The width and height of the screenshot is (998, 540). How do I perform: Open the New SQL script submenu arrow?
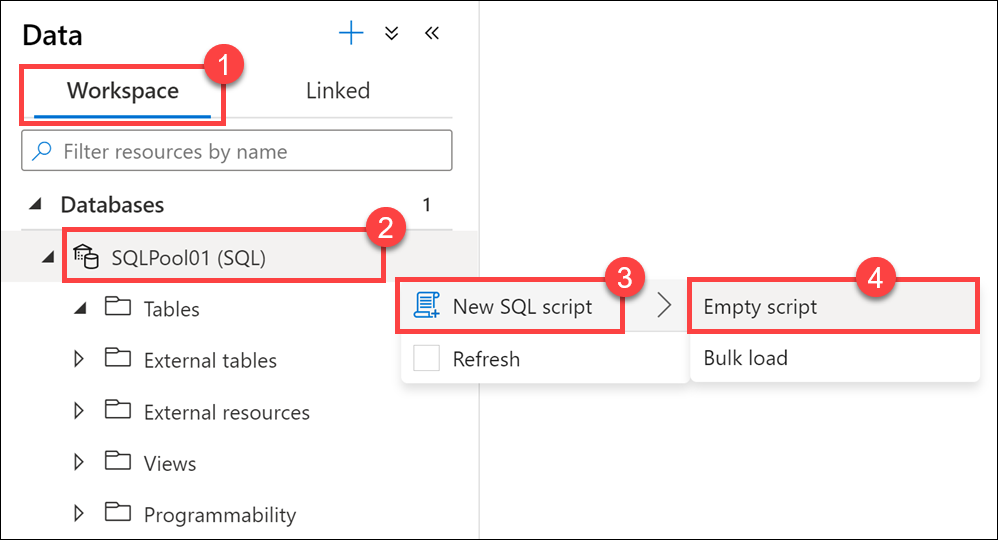pyautogui.click(x=663, y=307)
